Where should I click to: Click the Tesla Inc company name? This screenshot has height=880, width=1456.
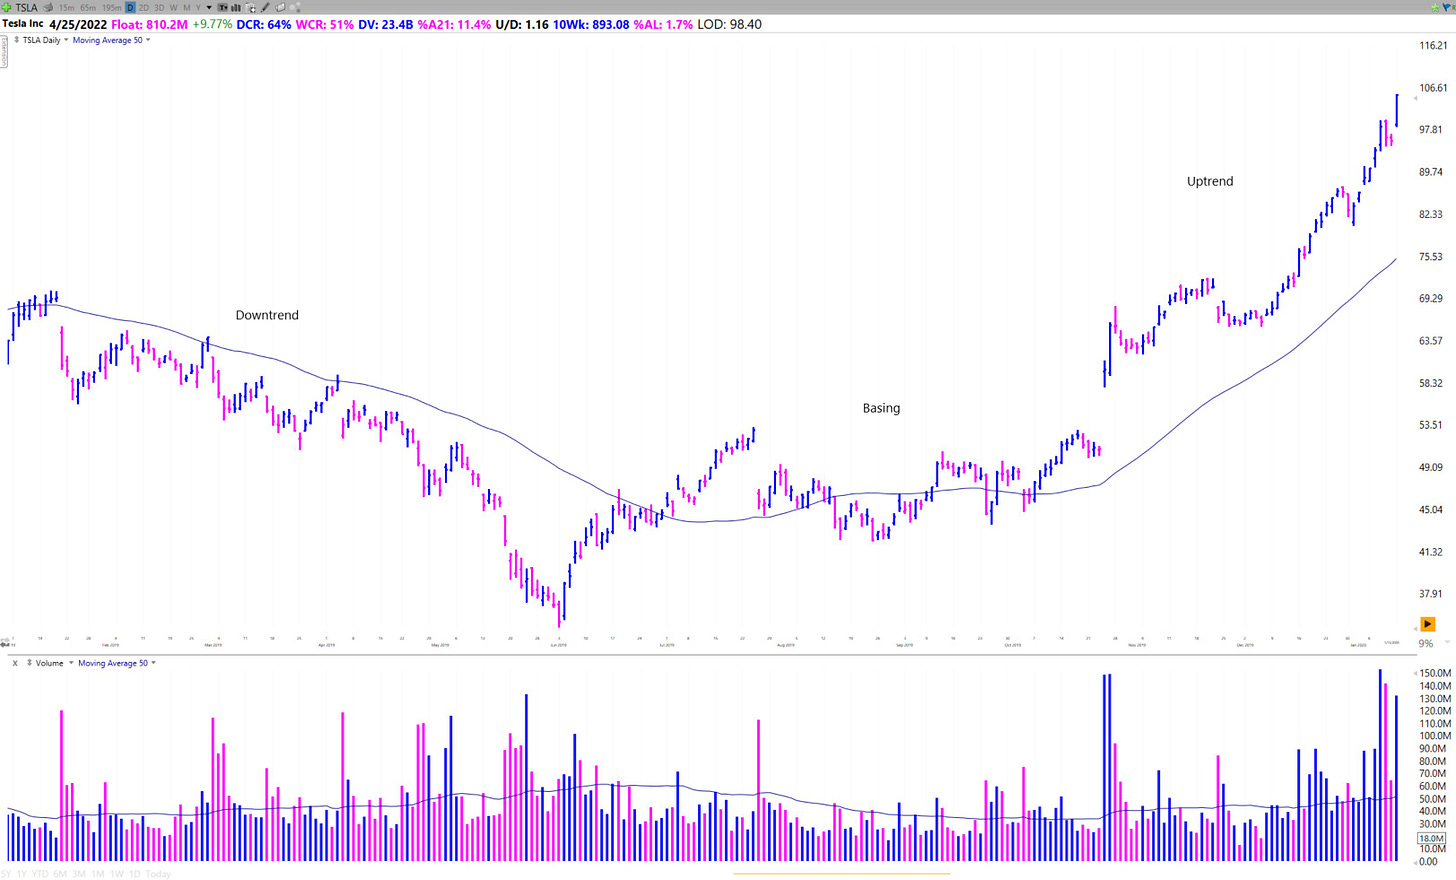(x=23, y=24)
